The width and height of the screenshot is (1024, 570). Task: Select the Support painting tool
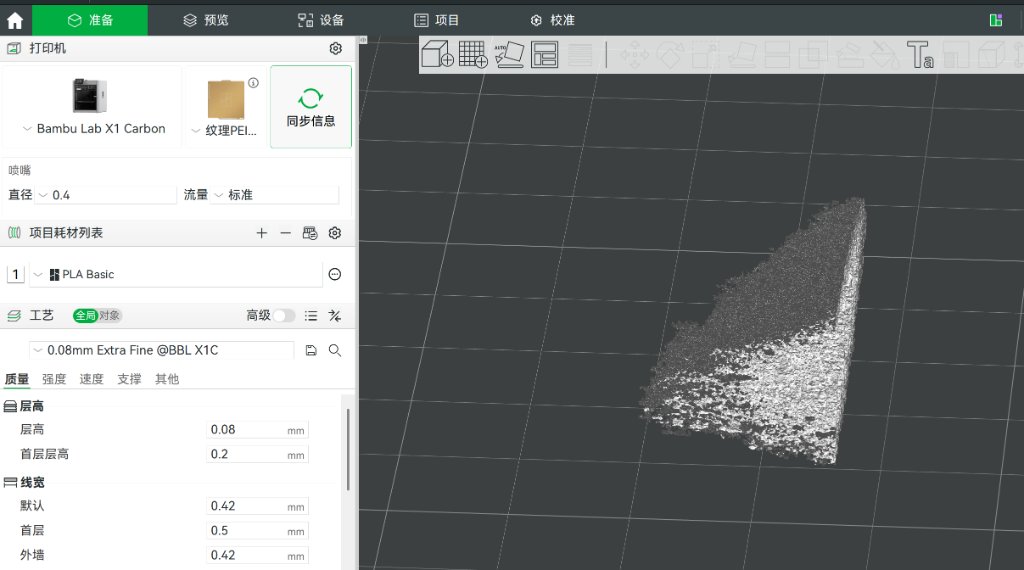(849, 55)
